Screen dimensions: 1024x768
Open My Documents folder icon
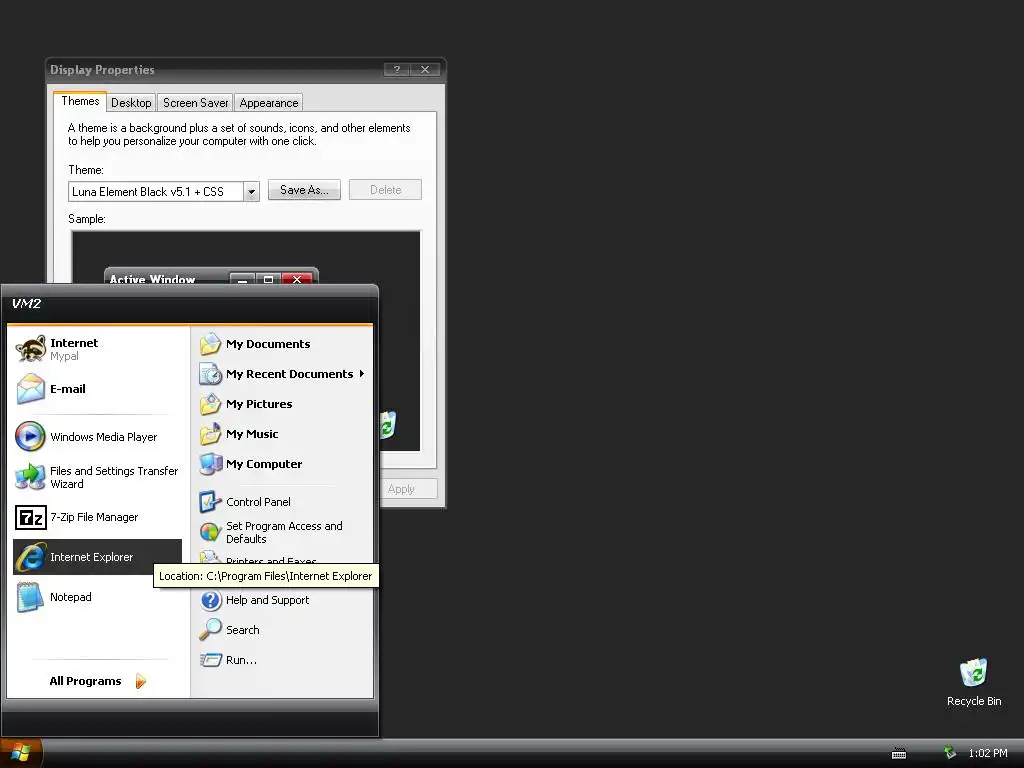pyautogui.click(x=210, y=344)
